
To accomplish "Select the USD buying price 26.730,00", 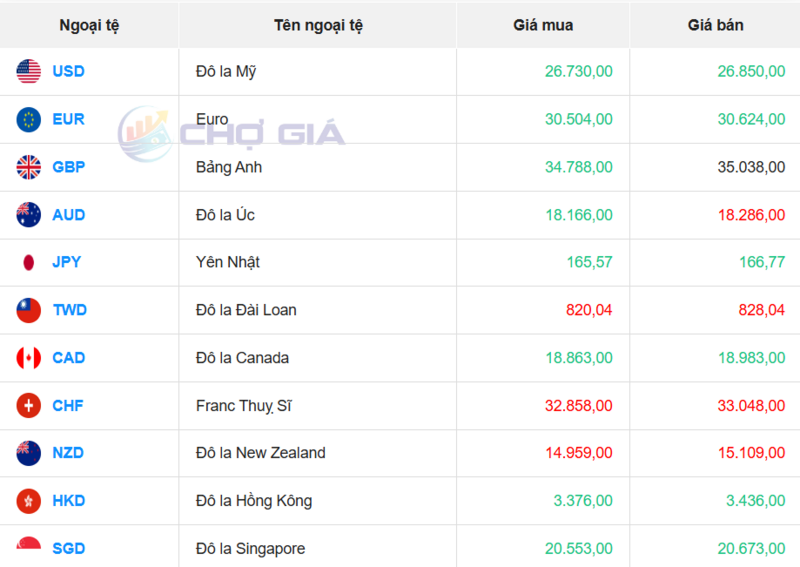I will coord(578,71).
